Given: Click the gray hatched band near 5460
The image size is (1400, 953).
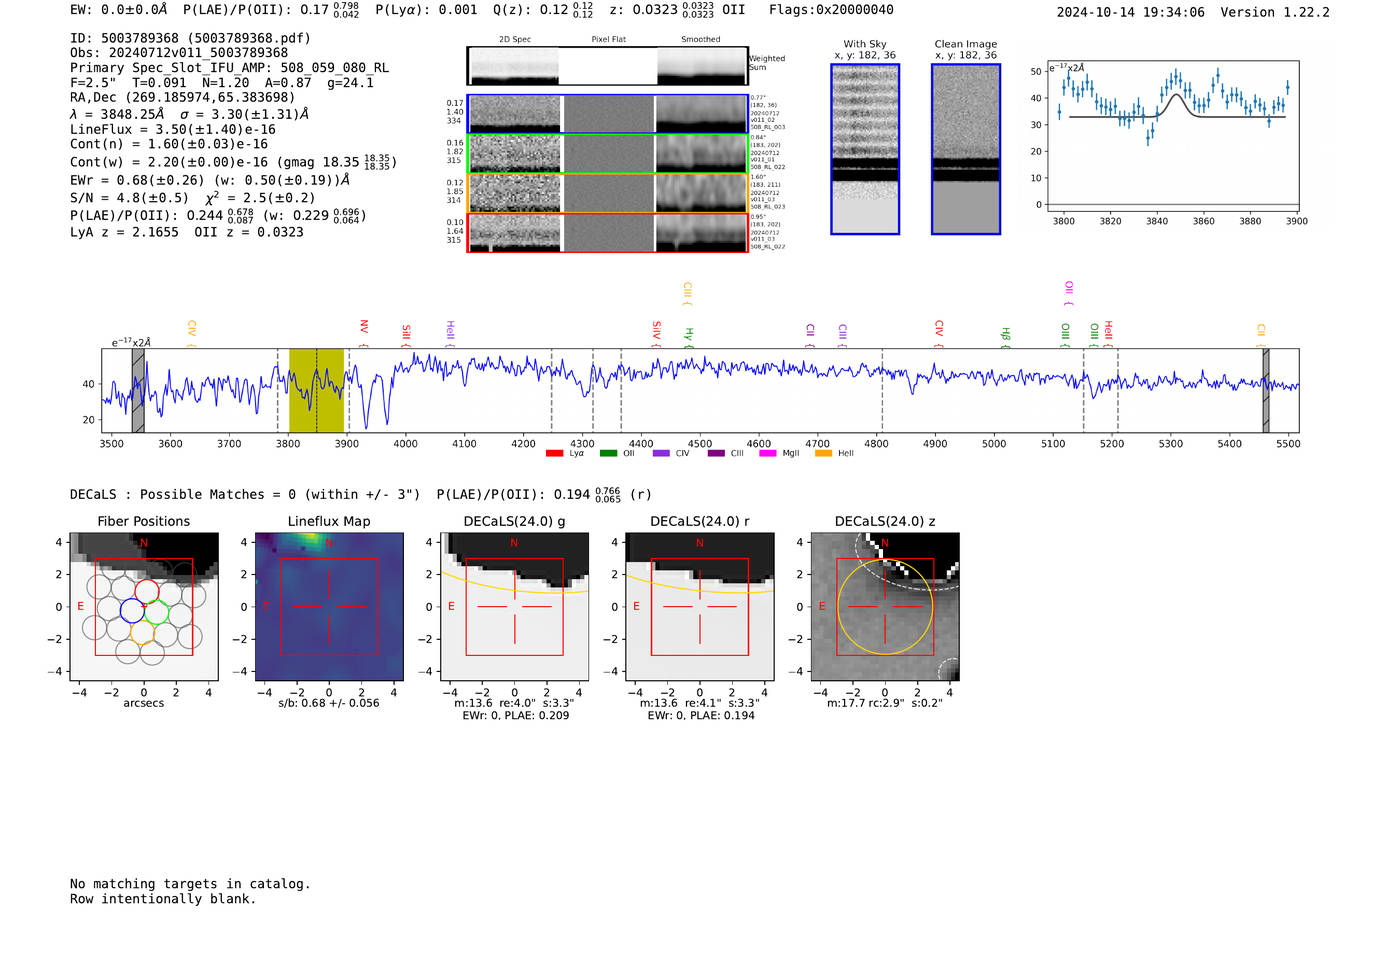Looking at the screenshot, I should pos(1265,390).
